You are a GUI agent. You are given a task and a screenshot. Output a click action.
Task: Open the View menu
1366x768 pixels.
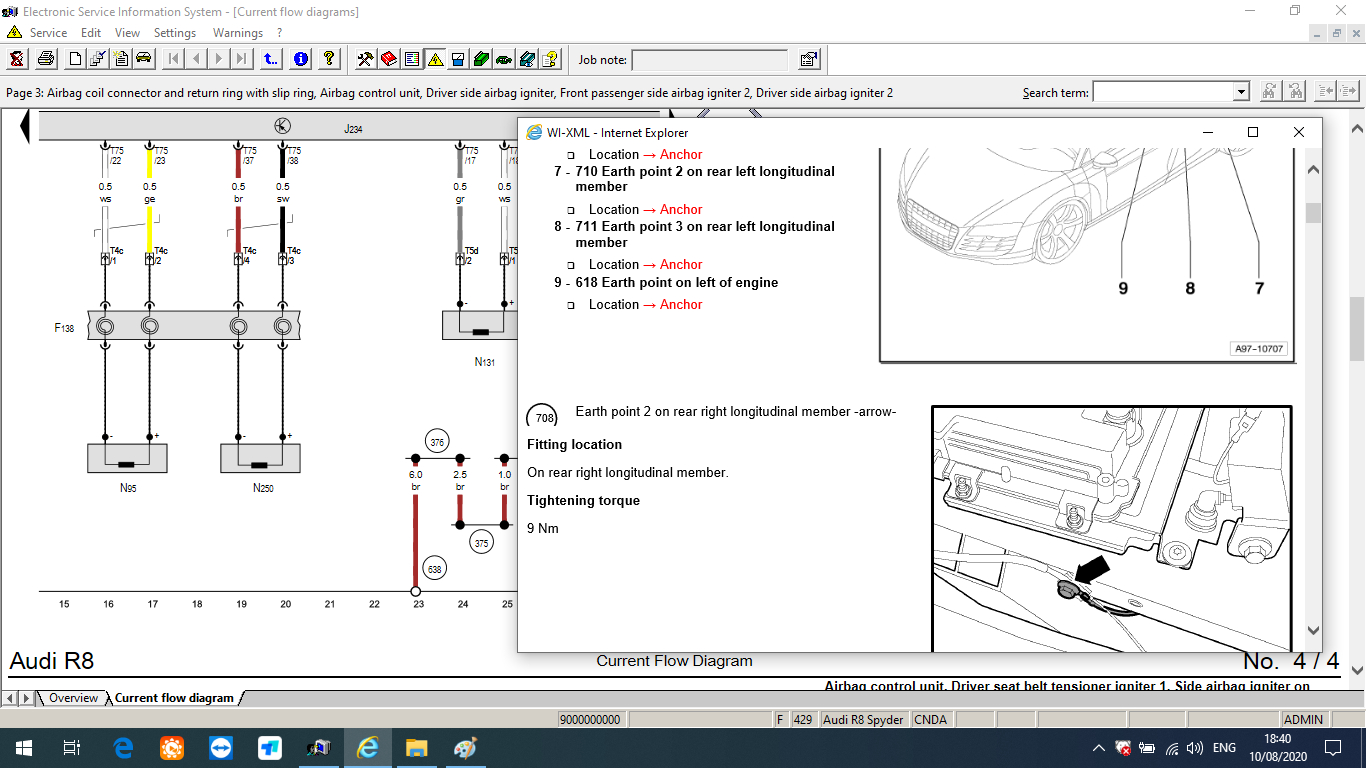point(127,32)
